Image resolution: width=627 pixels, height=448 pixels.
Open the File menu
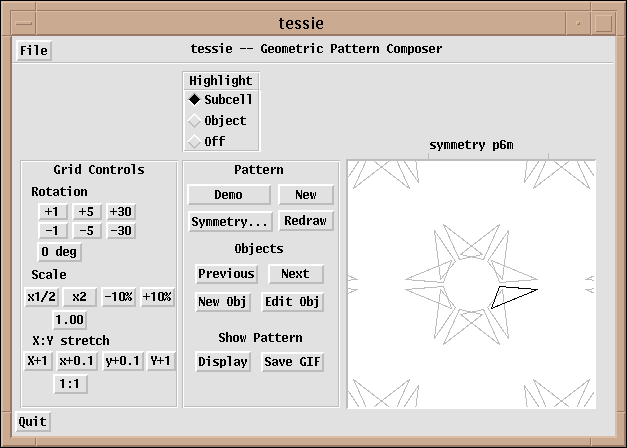(x=33, y=51)
